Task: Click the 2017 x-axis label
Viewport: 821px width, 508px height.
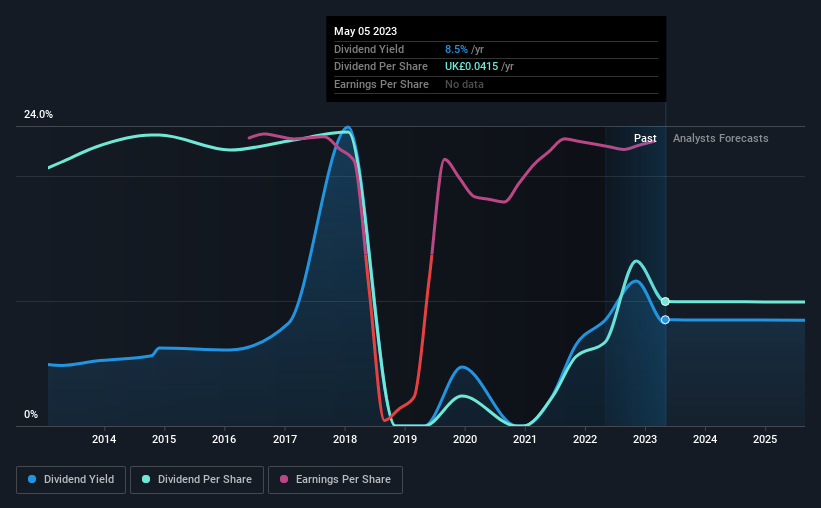Action: point(285,439)
